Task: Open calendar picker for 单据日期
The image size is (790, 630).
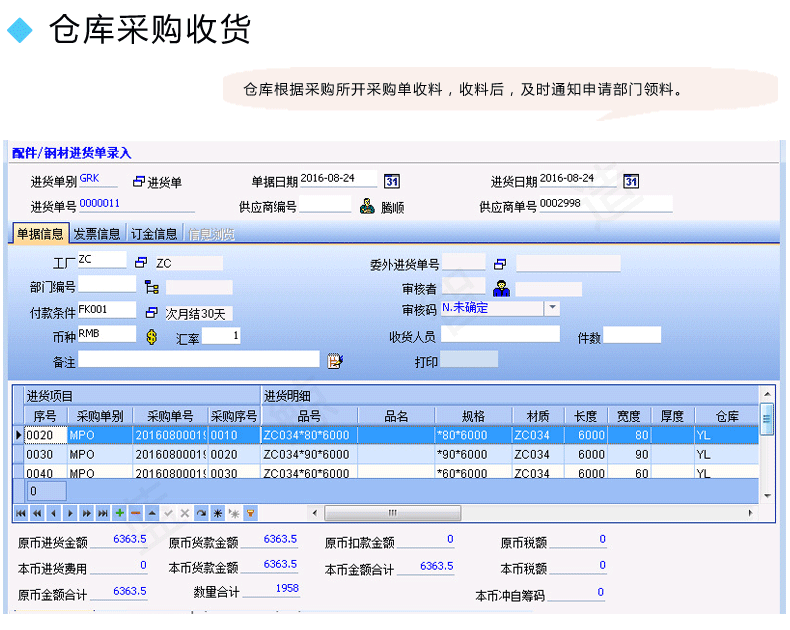Action: click(391, 181)
